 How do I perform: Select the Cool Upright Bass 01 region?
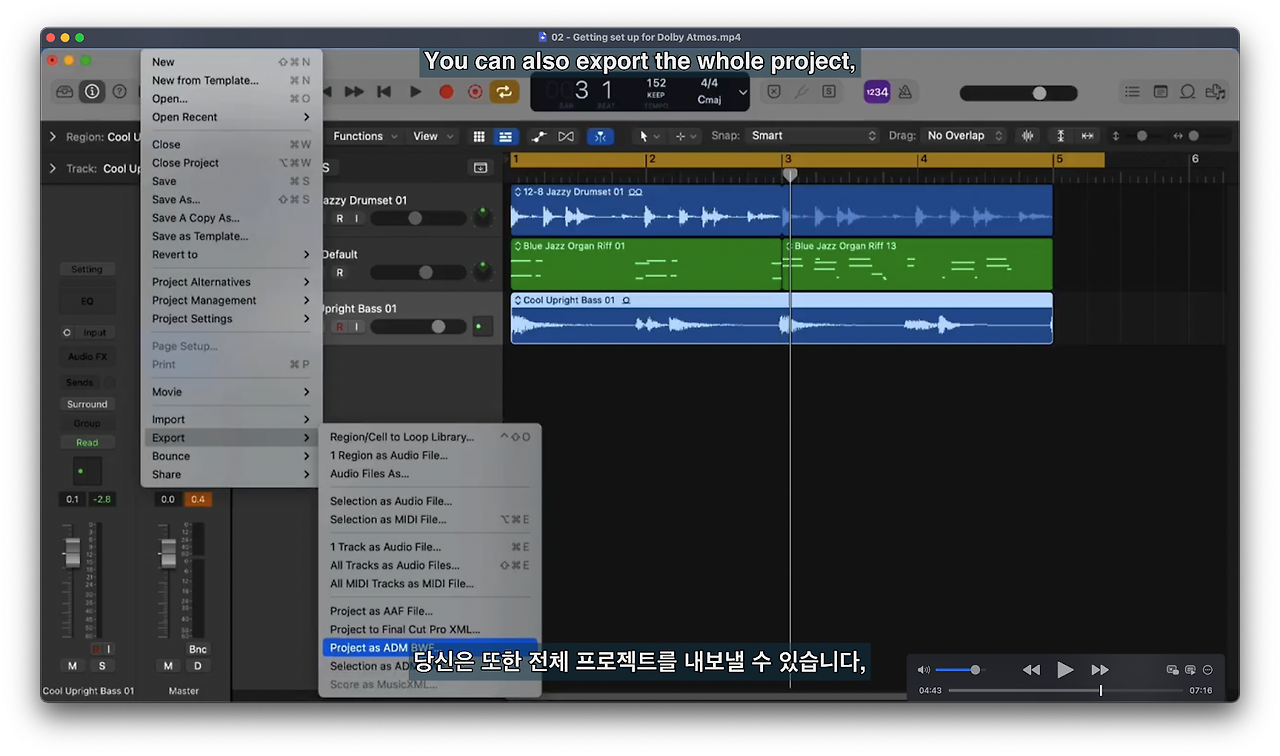[x=781, y=318]
